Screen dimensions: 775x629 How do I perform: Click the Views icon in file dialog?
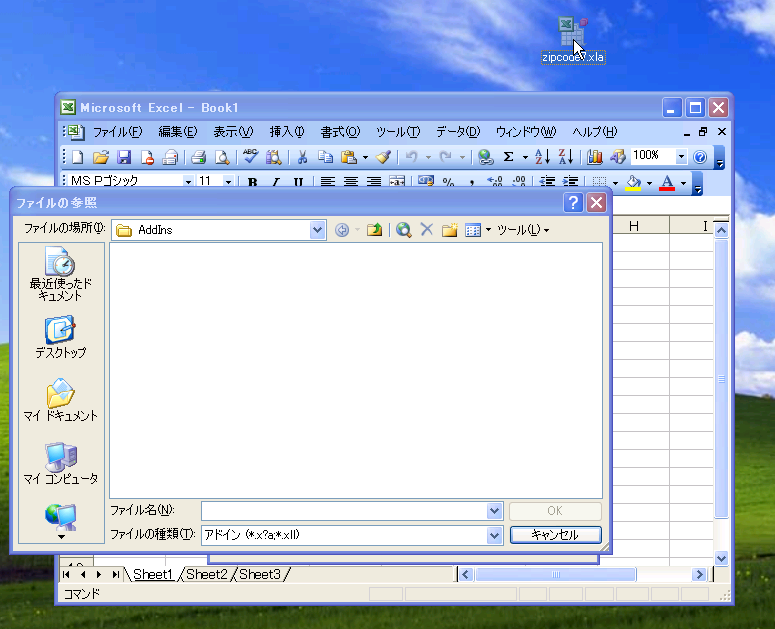473,230
